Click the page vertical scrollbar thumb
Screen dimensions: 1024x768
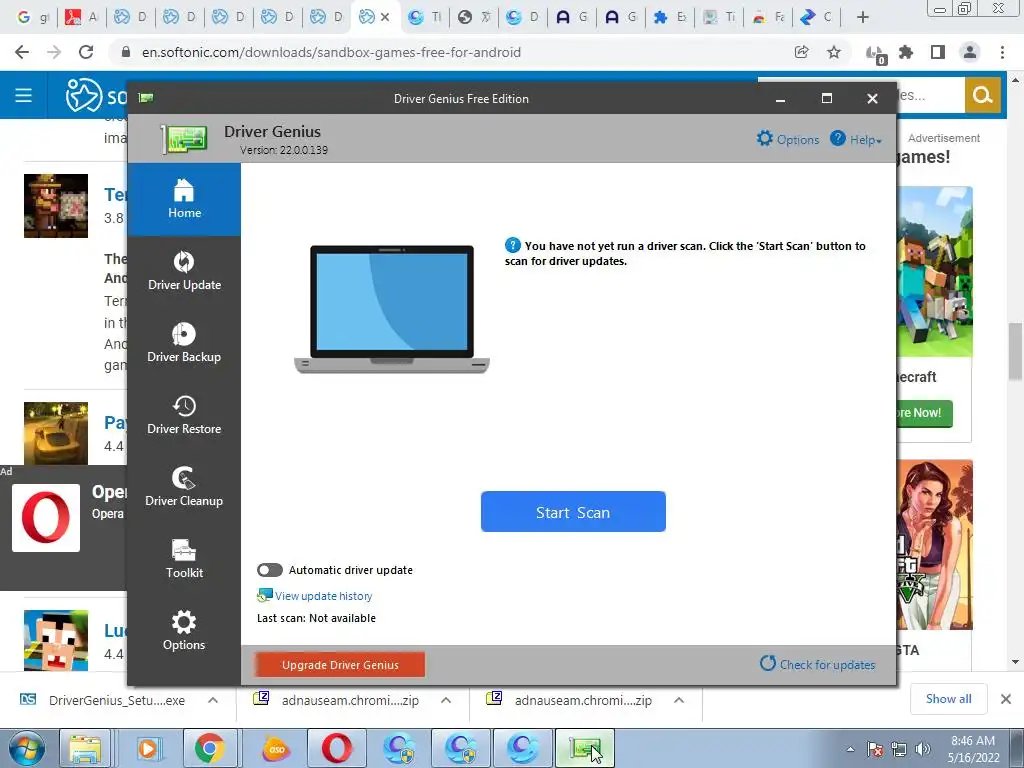tap(1015, 351)
